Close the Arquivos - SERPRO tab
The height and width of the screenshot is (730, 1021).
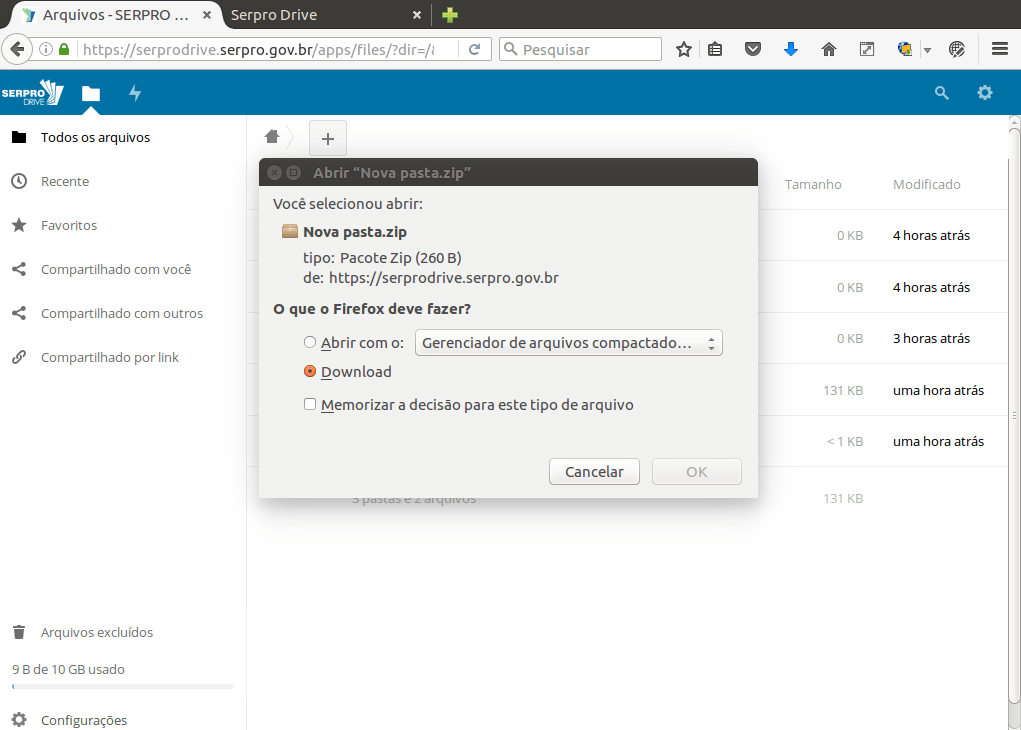(x=207, y=15)
